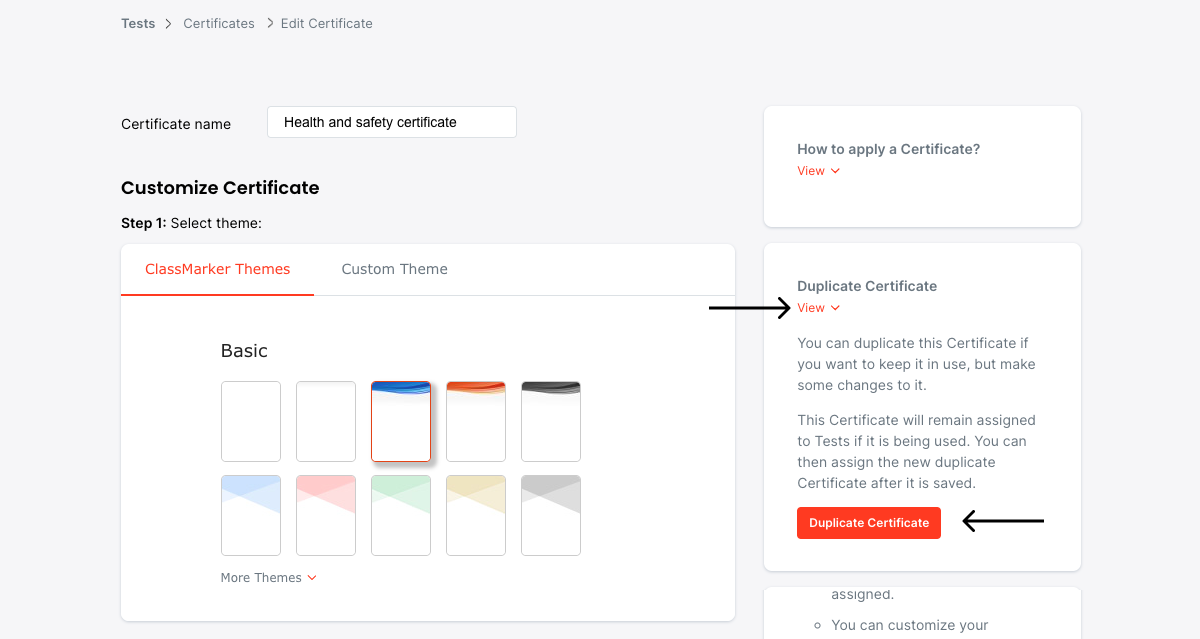The height and width of the screenshot is (639, 1200).
Task: Select the plain white first theme thumbnail
Action: (x=250, y=421)
